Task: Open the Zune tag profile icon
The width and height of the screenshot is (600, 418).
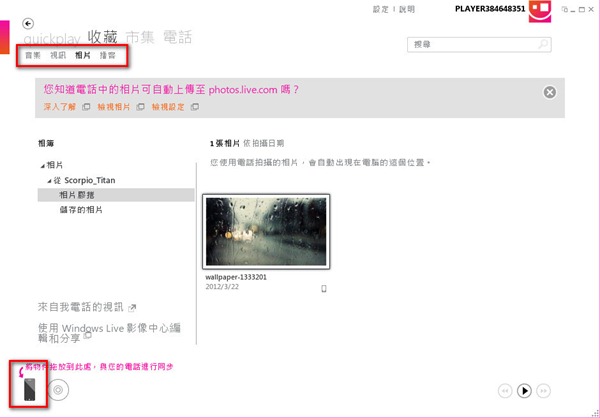Action: pos(540,11)
